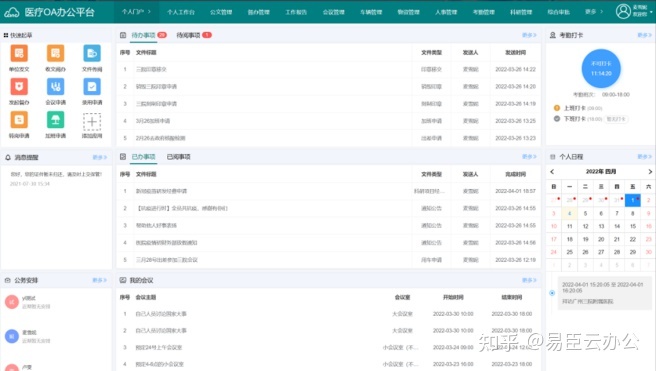656x371 pixels.
Task: Open the 文件传阅 blue quick-start icon
Action: tap(92, 54)
